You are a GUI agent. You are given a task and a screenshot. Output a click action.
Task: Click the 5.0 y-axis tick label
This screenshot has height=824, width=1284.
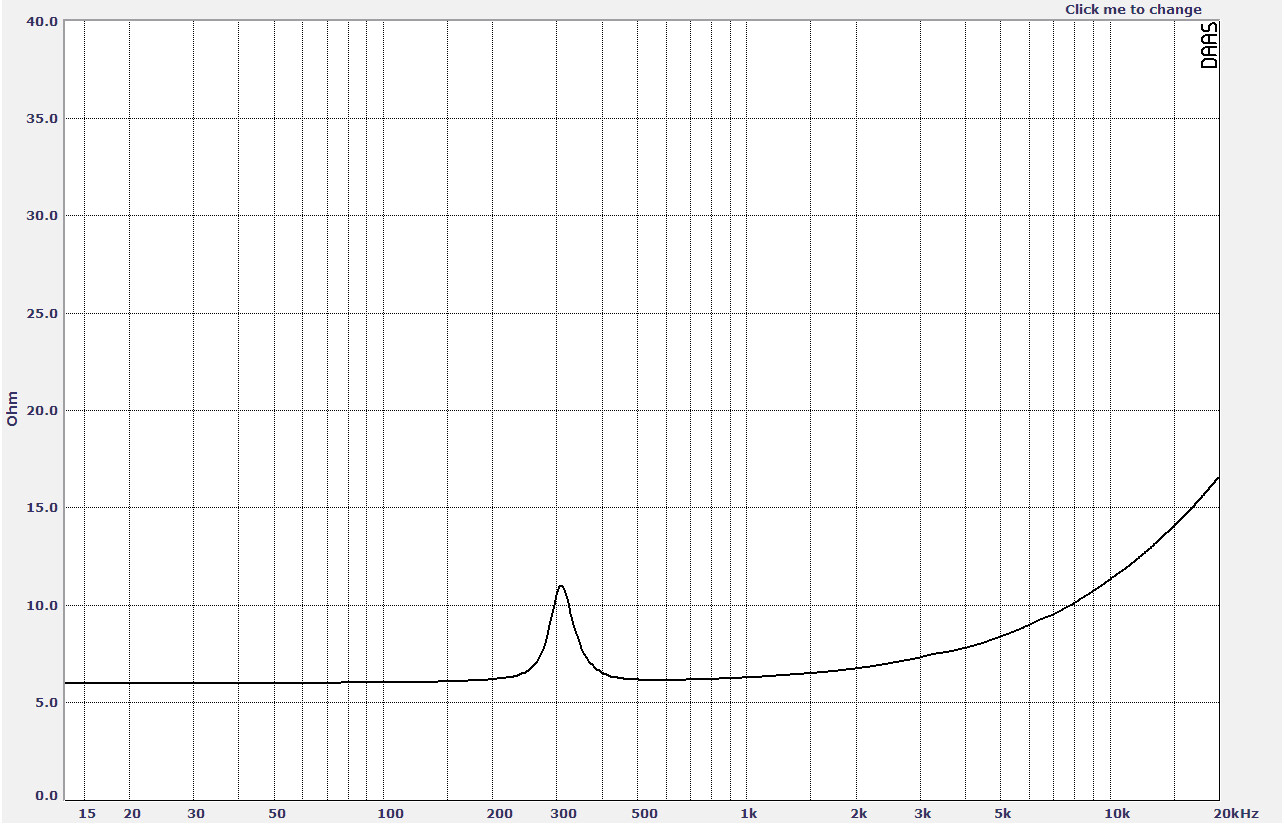(44, 703)
